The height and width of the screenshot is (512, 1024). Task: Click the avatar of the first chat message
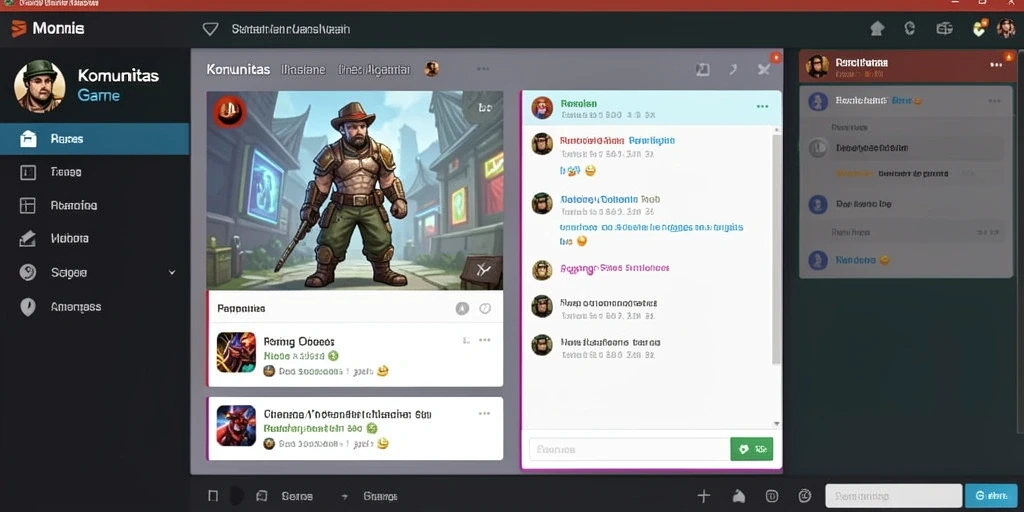click(x=542, y=144)
